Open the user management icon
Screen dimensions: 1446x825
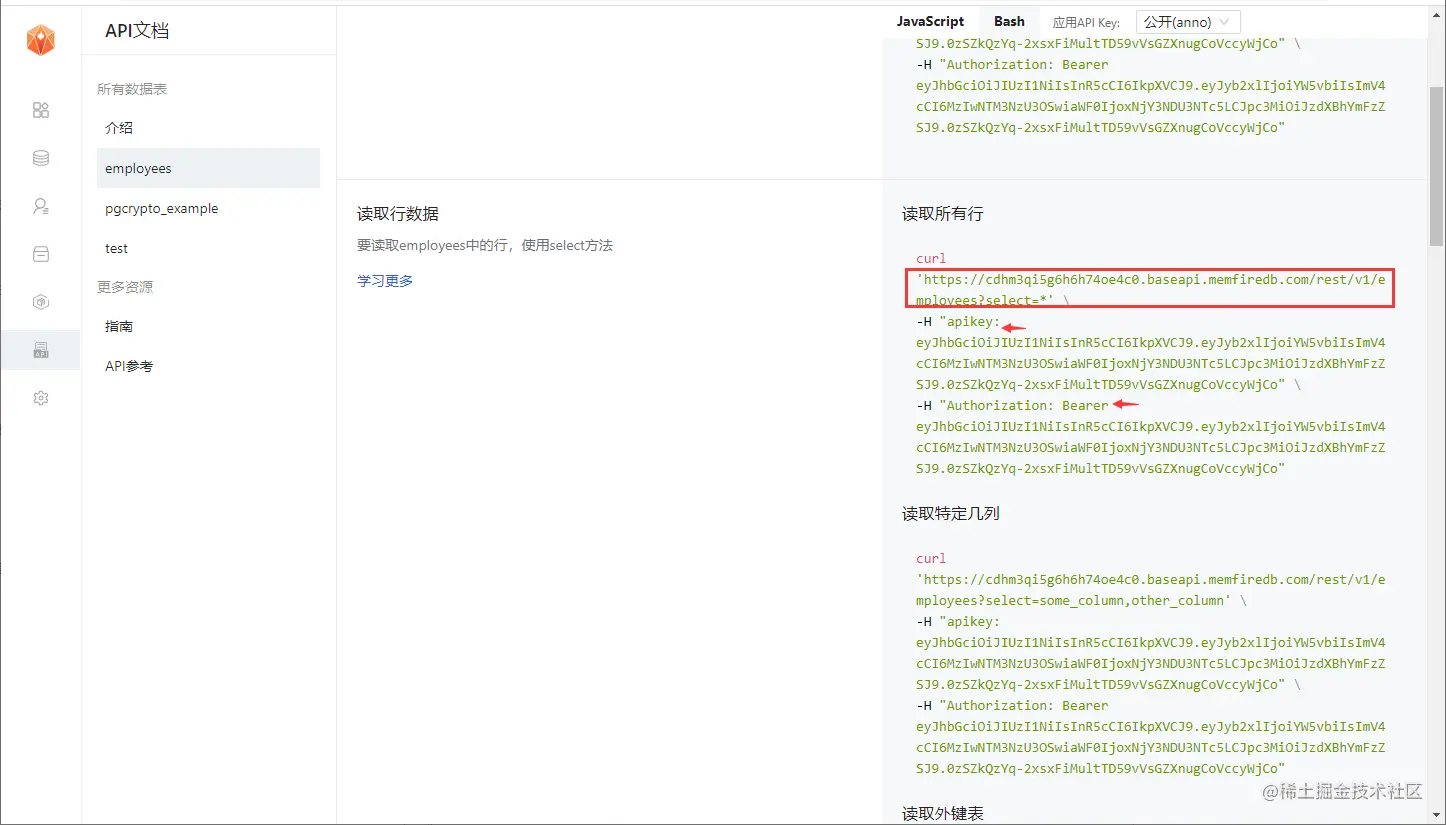coord(41,206)
